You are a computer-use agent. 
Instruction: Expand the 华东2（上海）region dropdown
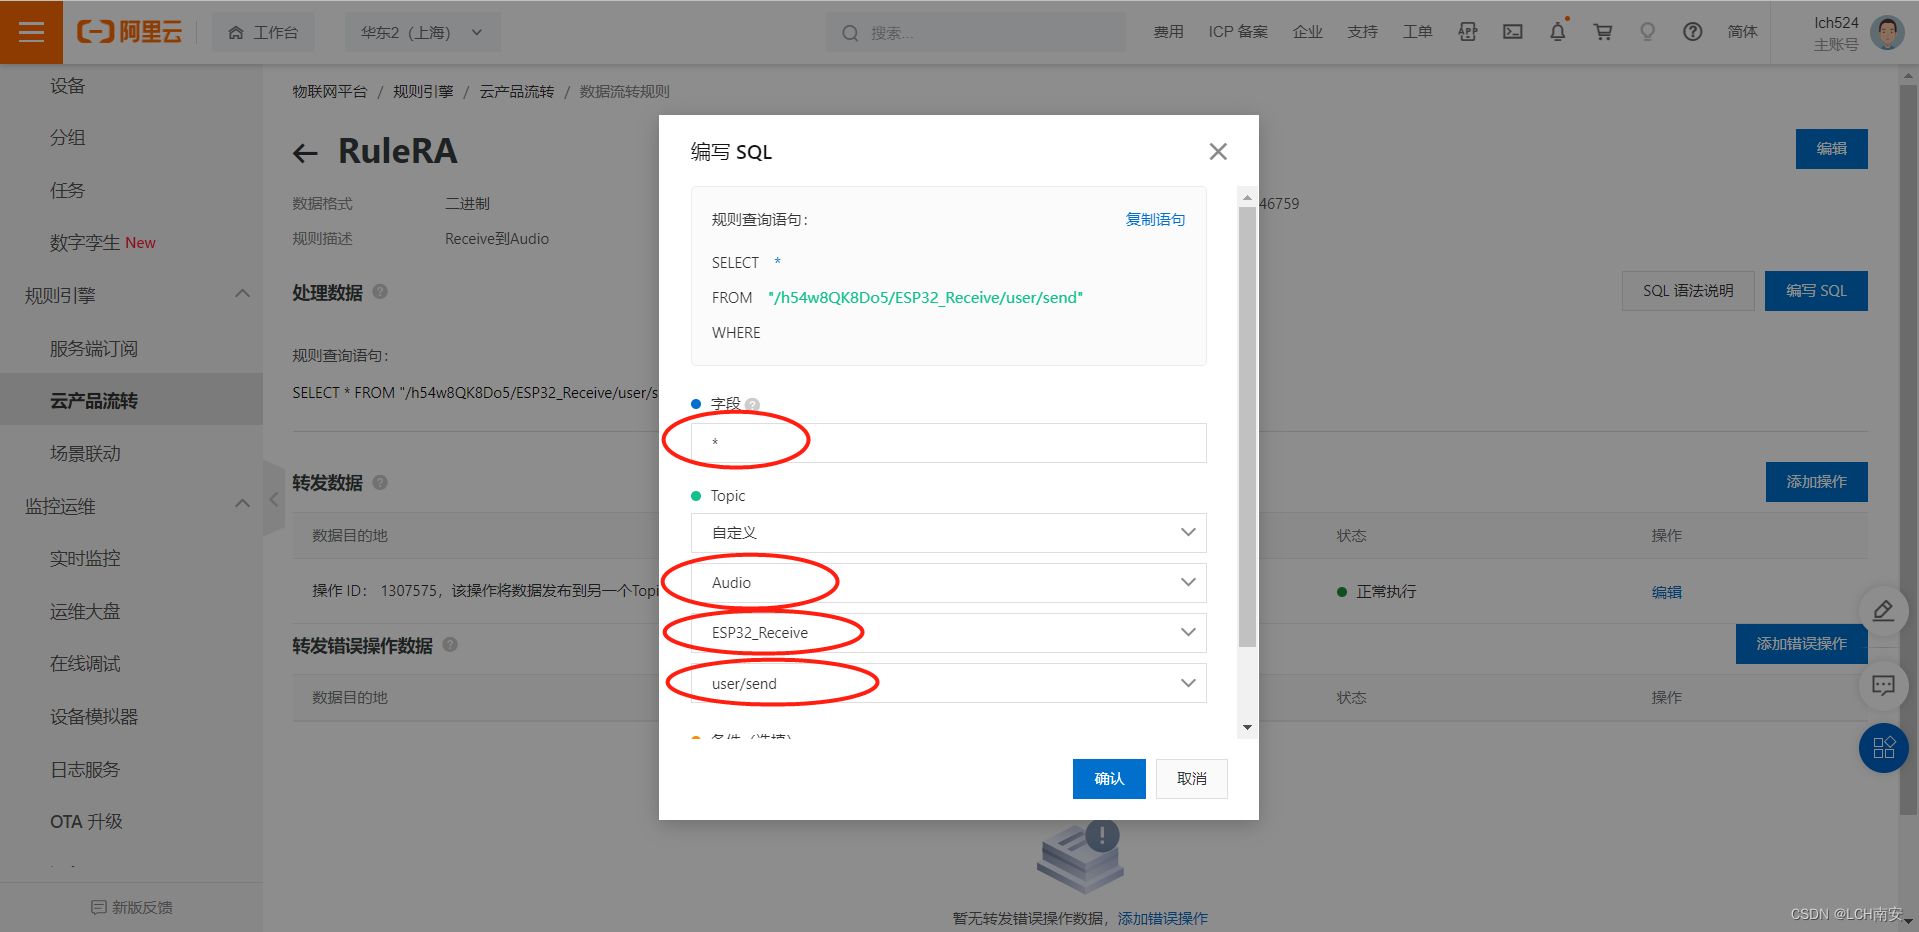tap(422, 32)
